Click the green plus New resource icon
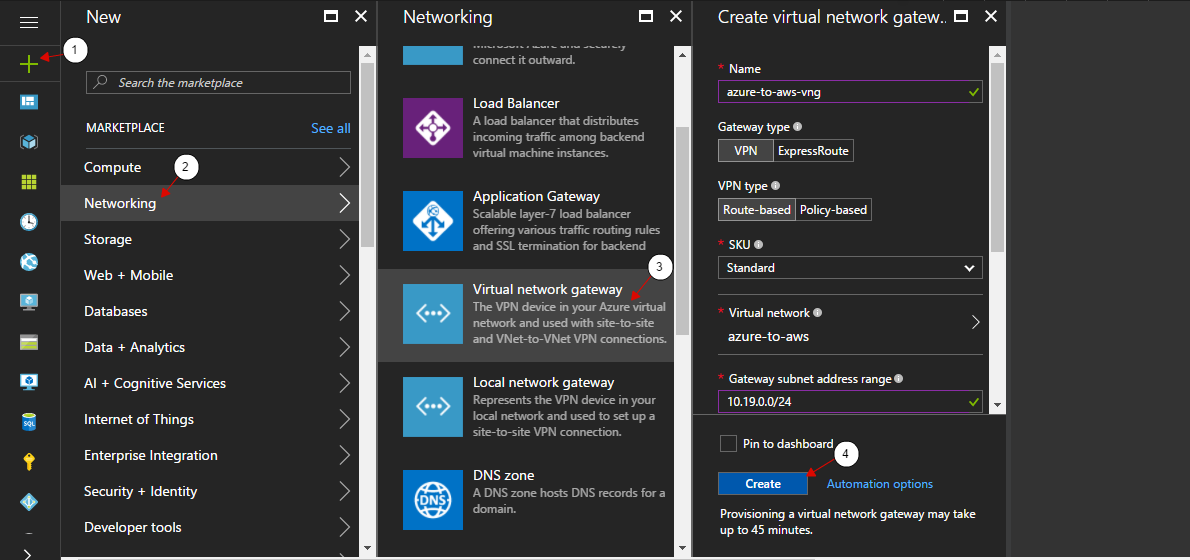The image size is (1190, 560). [29, 64]
